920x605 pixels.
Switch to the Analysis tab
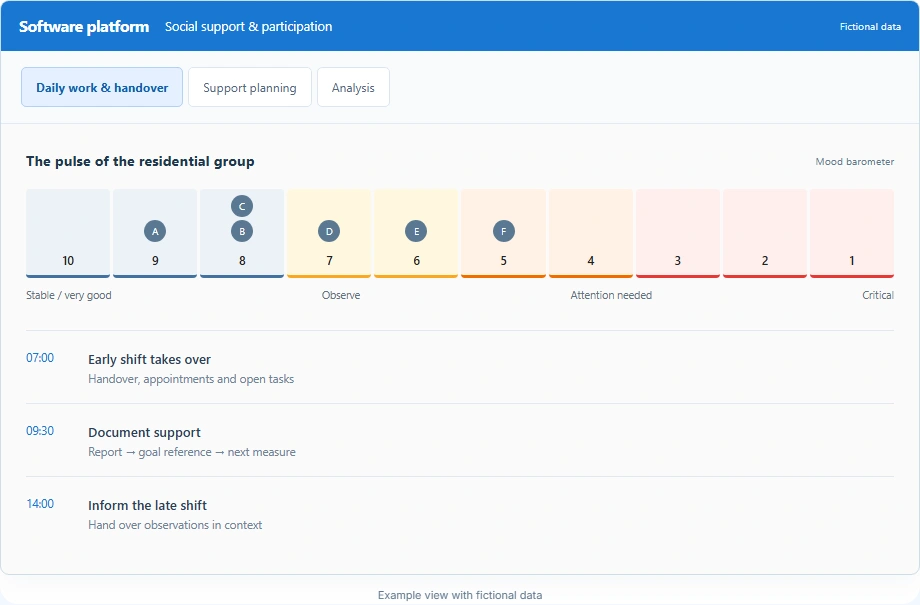353,87
